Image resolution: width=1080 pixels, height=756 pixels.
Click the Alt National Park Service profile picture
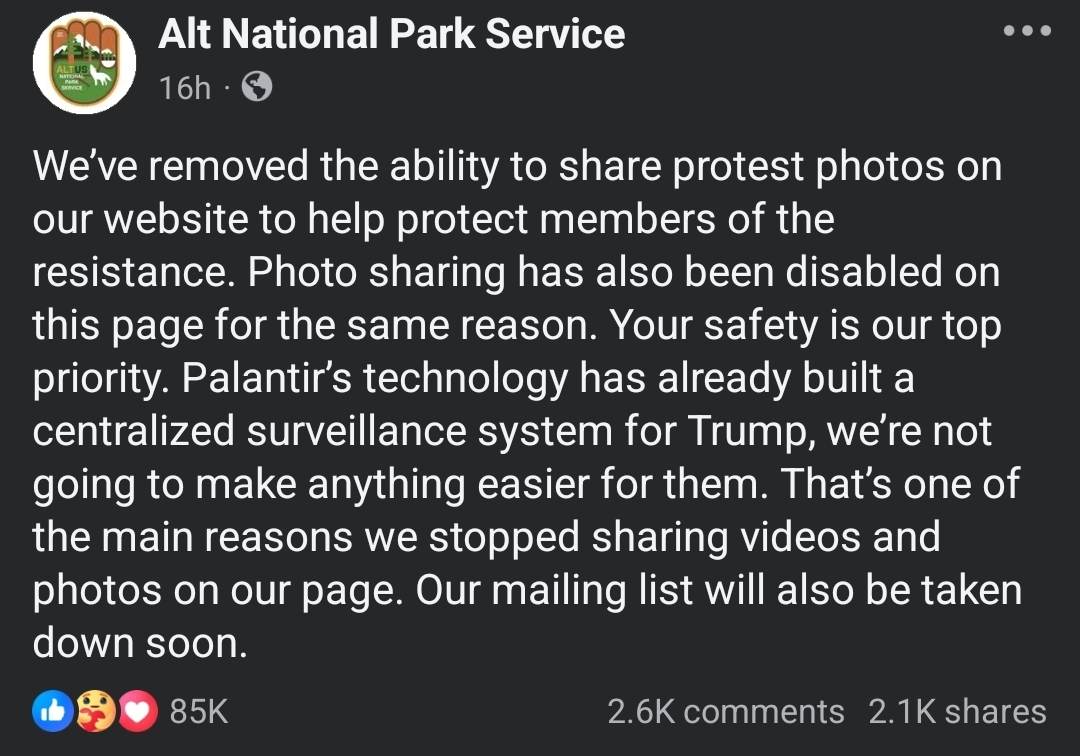[84, 63]
